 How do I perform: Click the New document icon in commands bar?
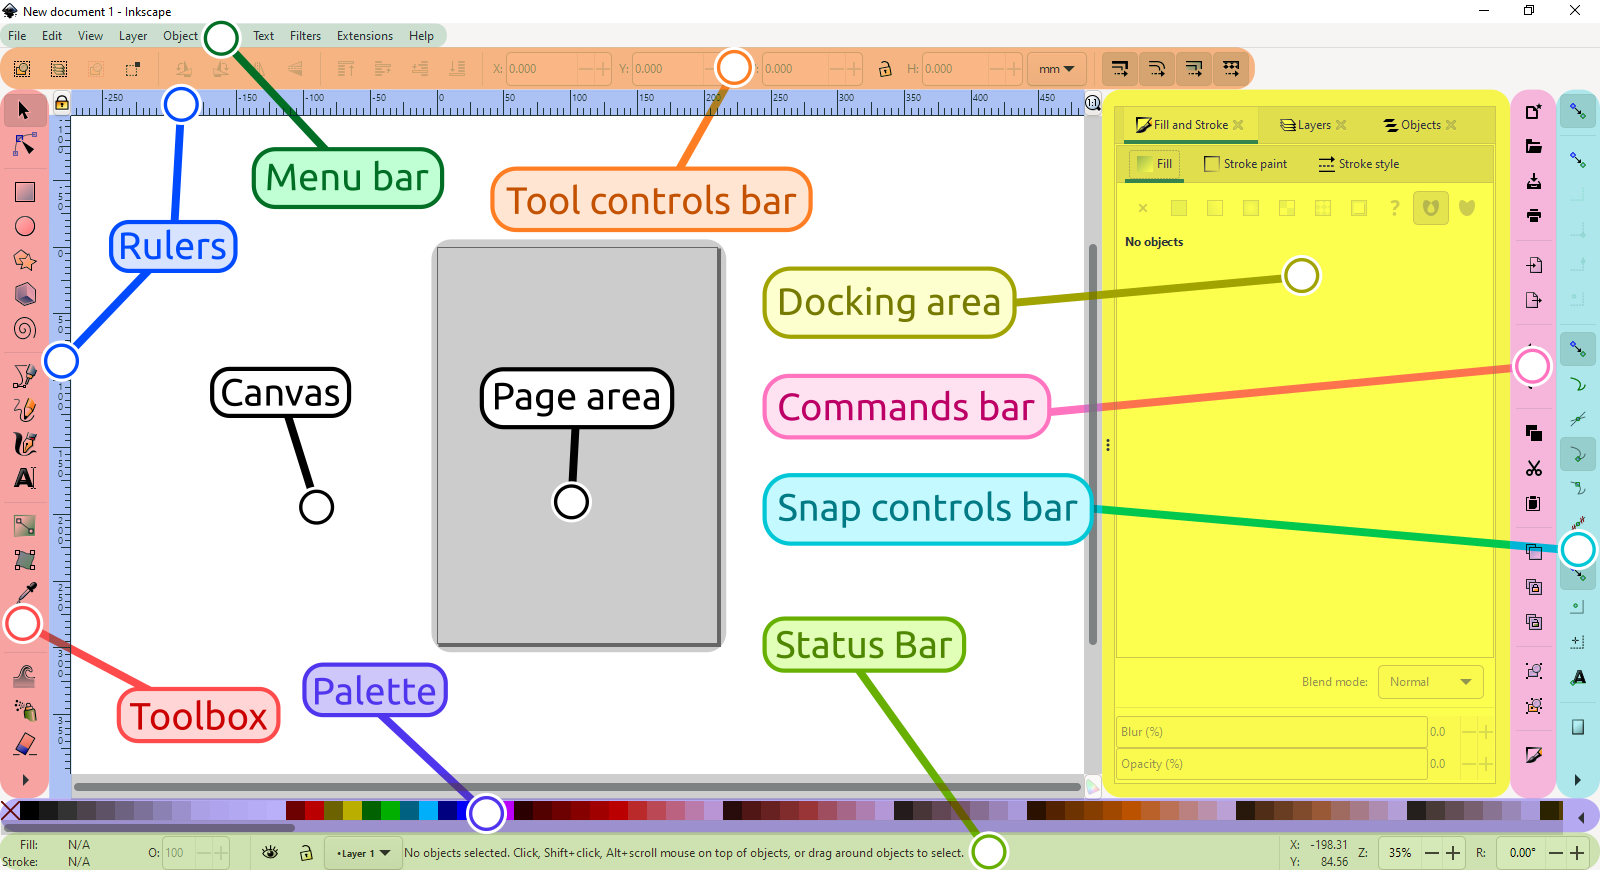pos(1533,111)
